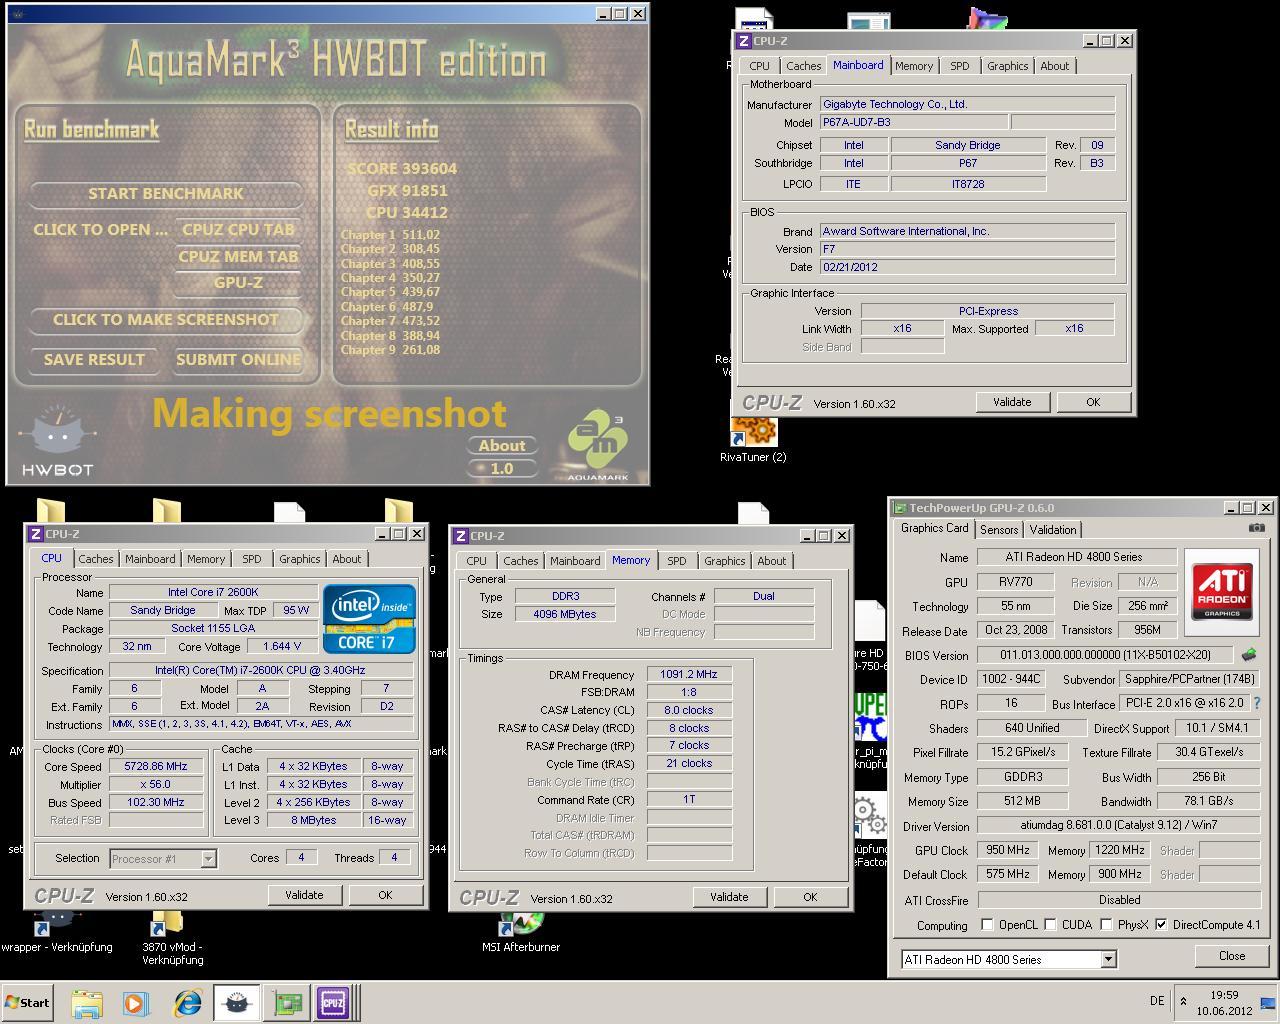Click the P67A-UD7-B3 model field

click(914, 123)
